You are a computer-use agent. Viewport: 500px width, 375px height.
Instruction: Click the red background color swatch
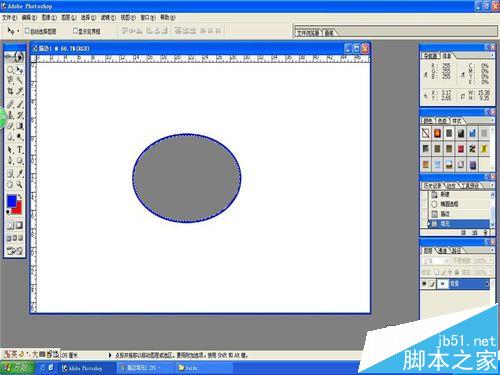(x=18, y=209)
